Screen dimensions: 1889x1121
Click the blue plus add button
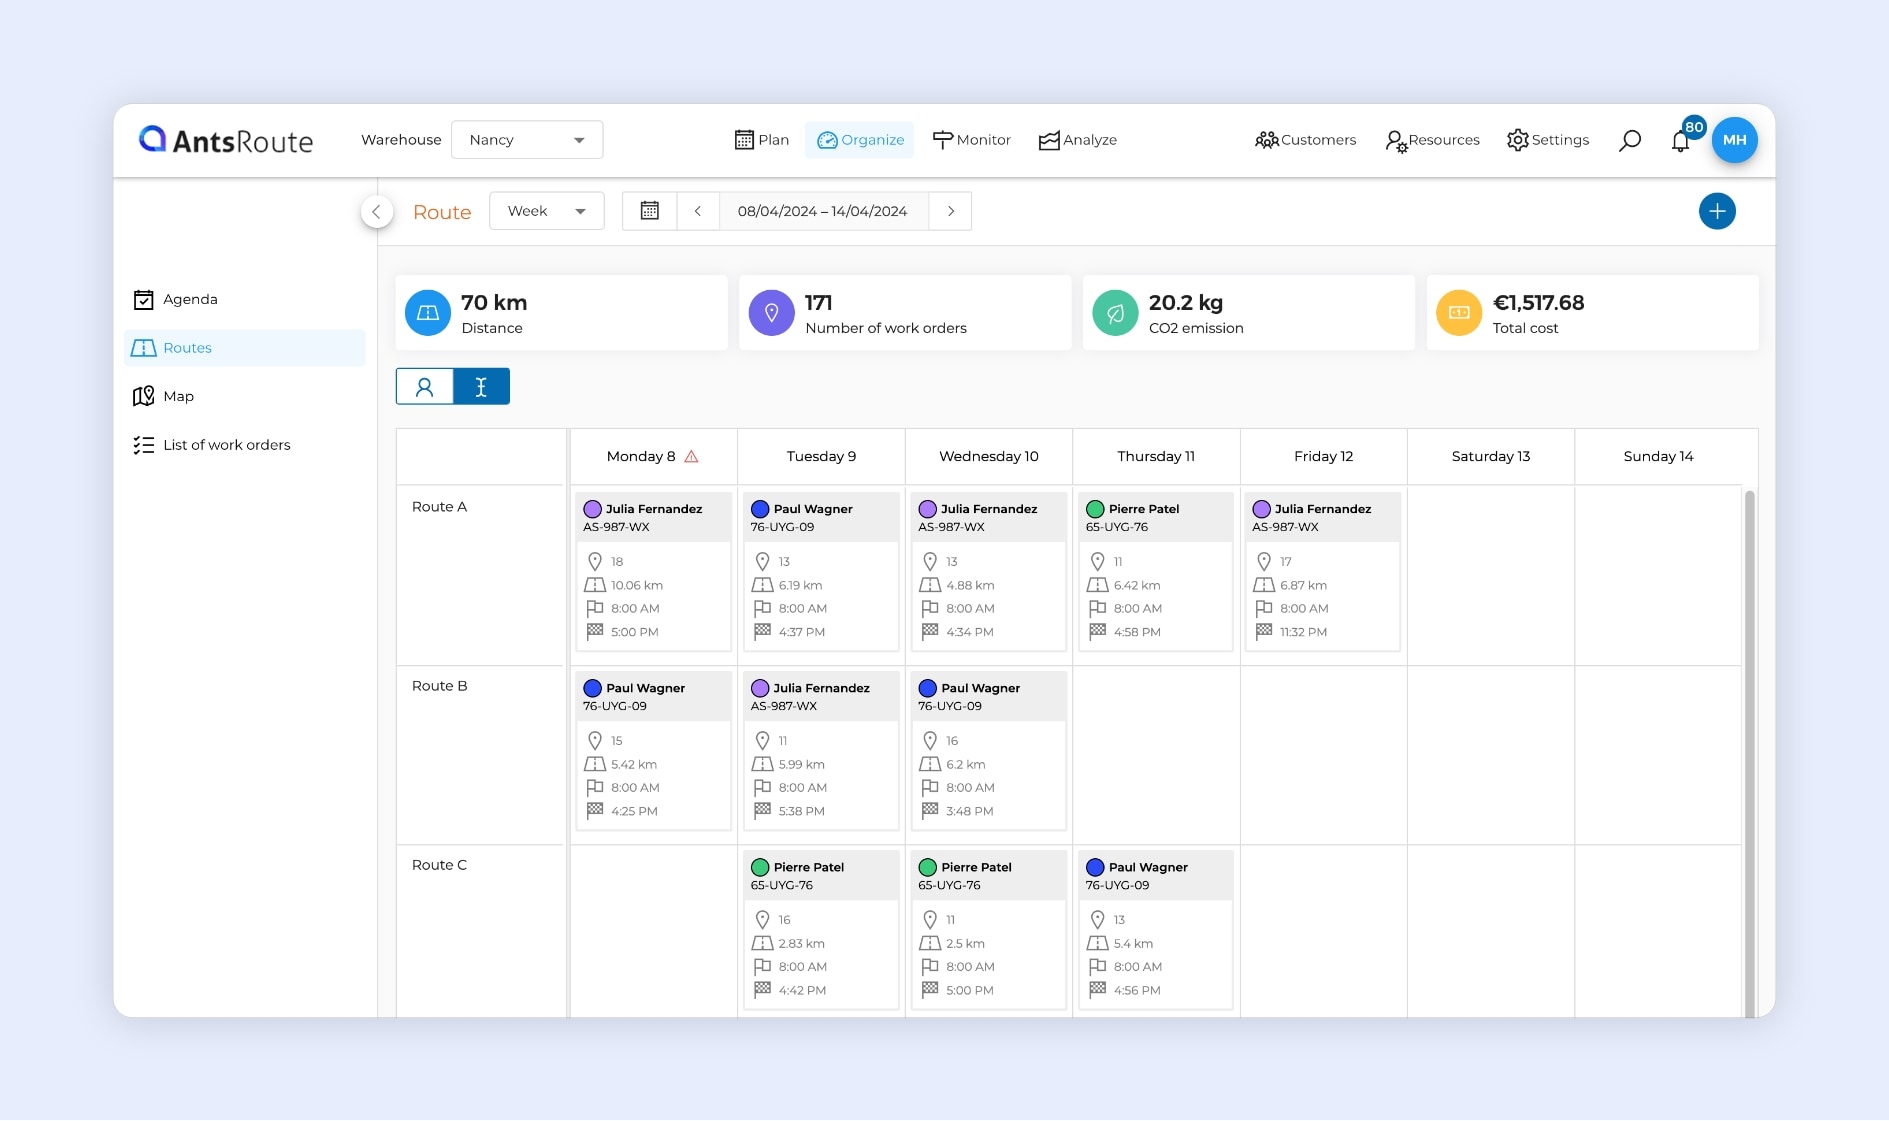pyautogui.click(x=1716, y=211)
